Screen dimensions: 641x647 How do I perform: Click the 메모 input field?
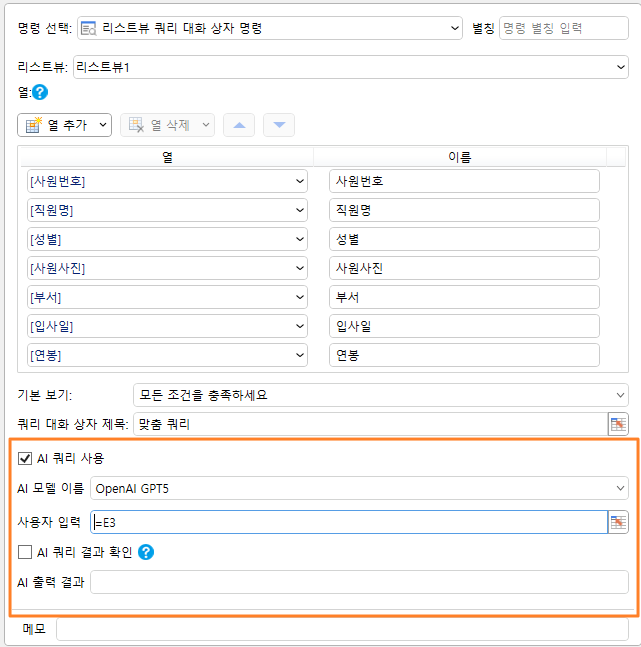pos(342,629)
